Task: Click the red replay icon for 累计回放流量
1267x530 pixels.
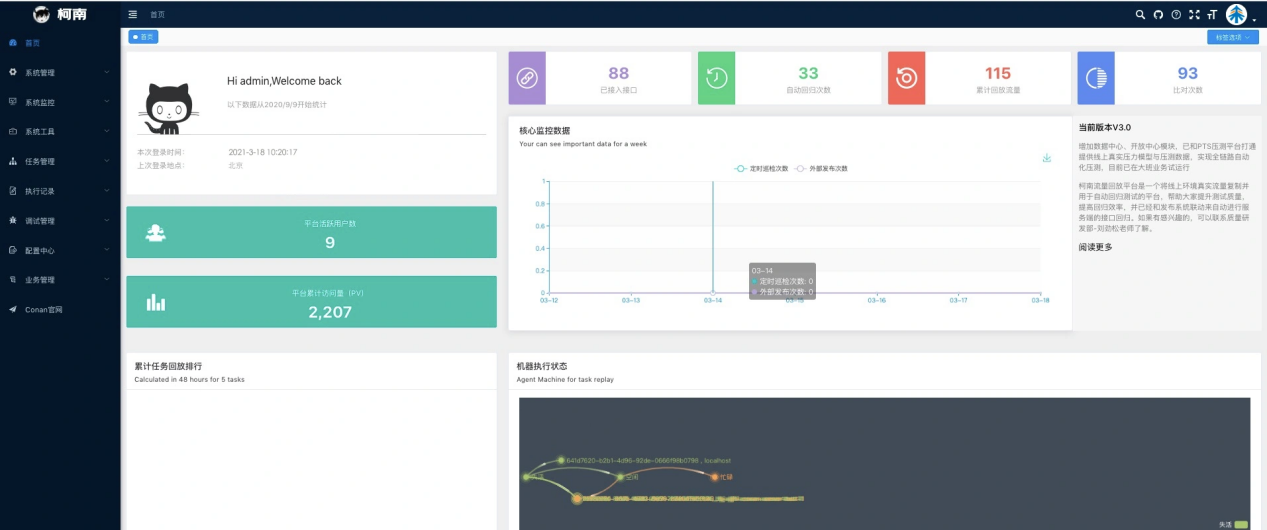Action: [x=906, y=78]
